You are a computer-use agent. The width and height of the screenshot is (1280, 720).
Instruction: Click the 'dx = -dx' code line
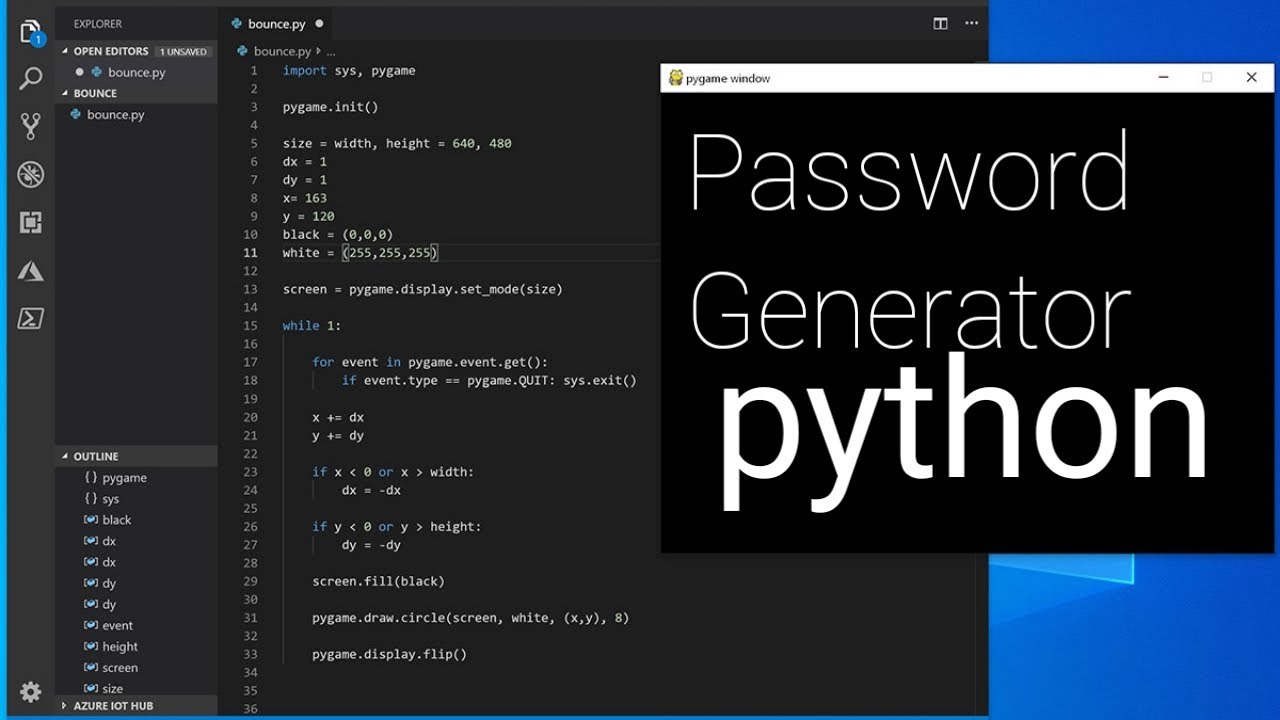pos(372,490)
